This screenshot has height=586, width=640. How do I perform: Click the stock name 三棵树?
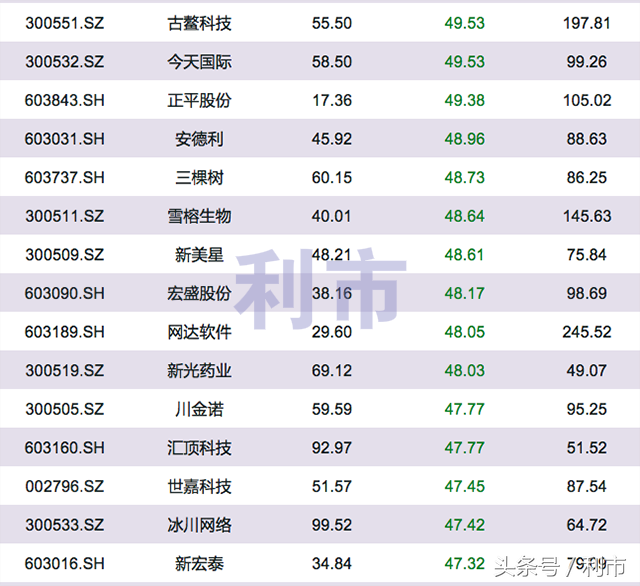pos(199,178)
